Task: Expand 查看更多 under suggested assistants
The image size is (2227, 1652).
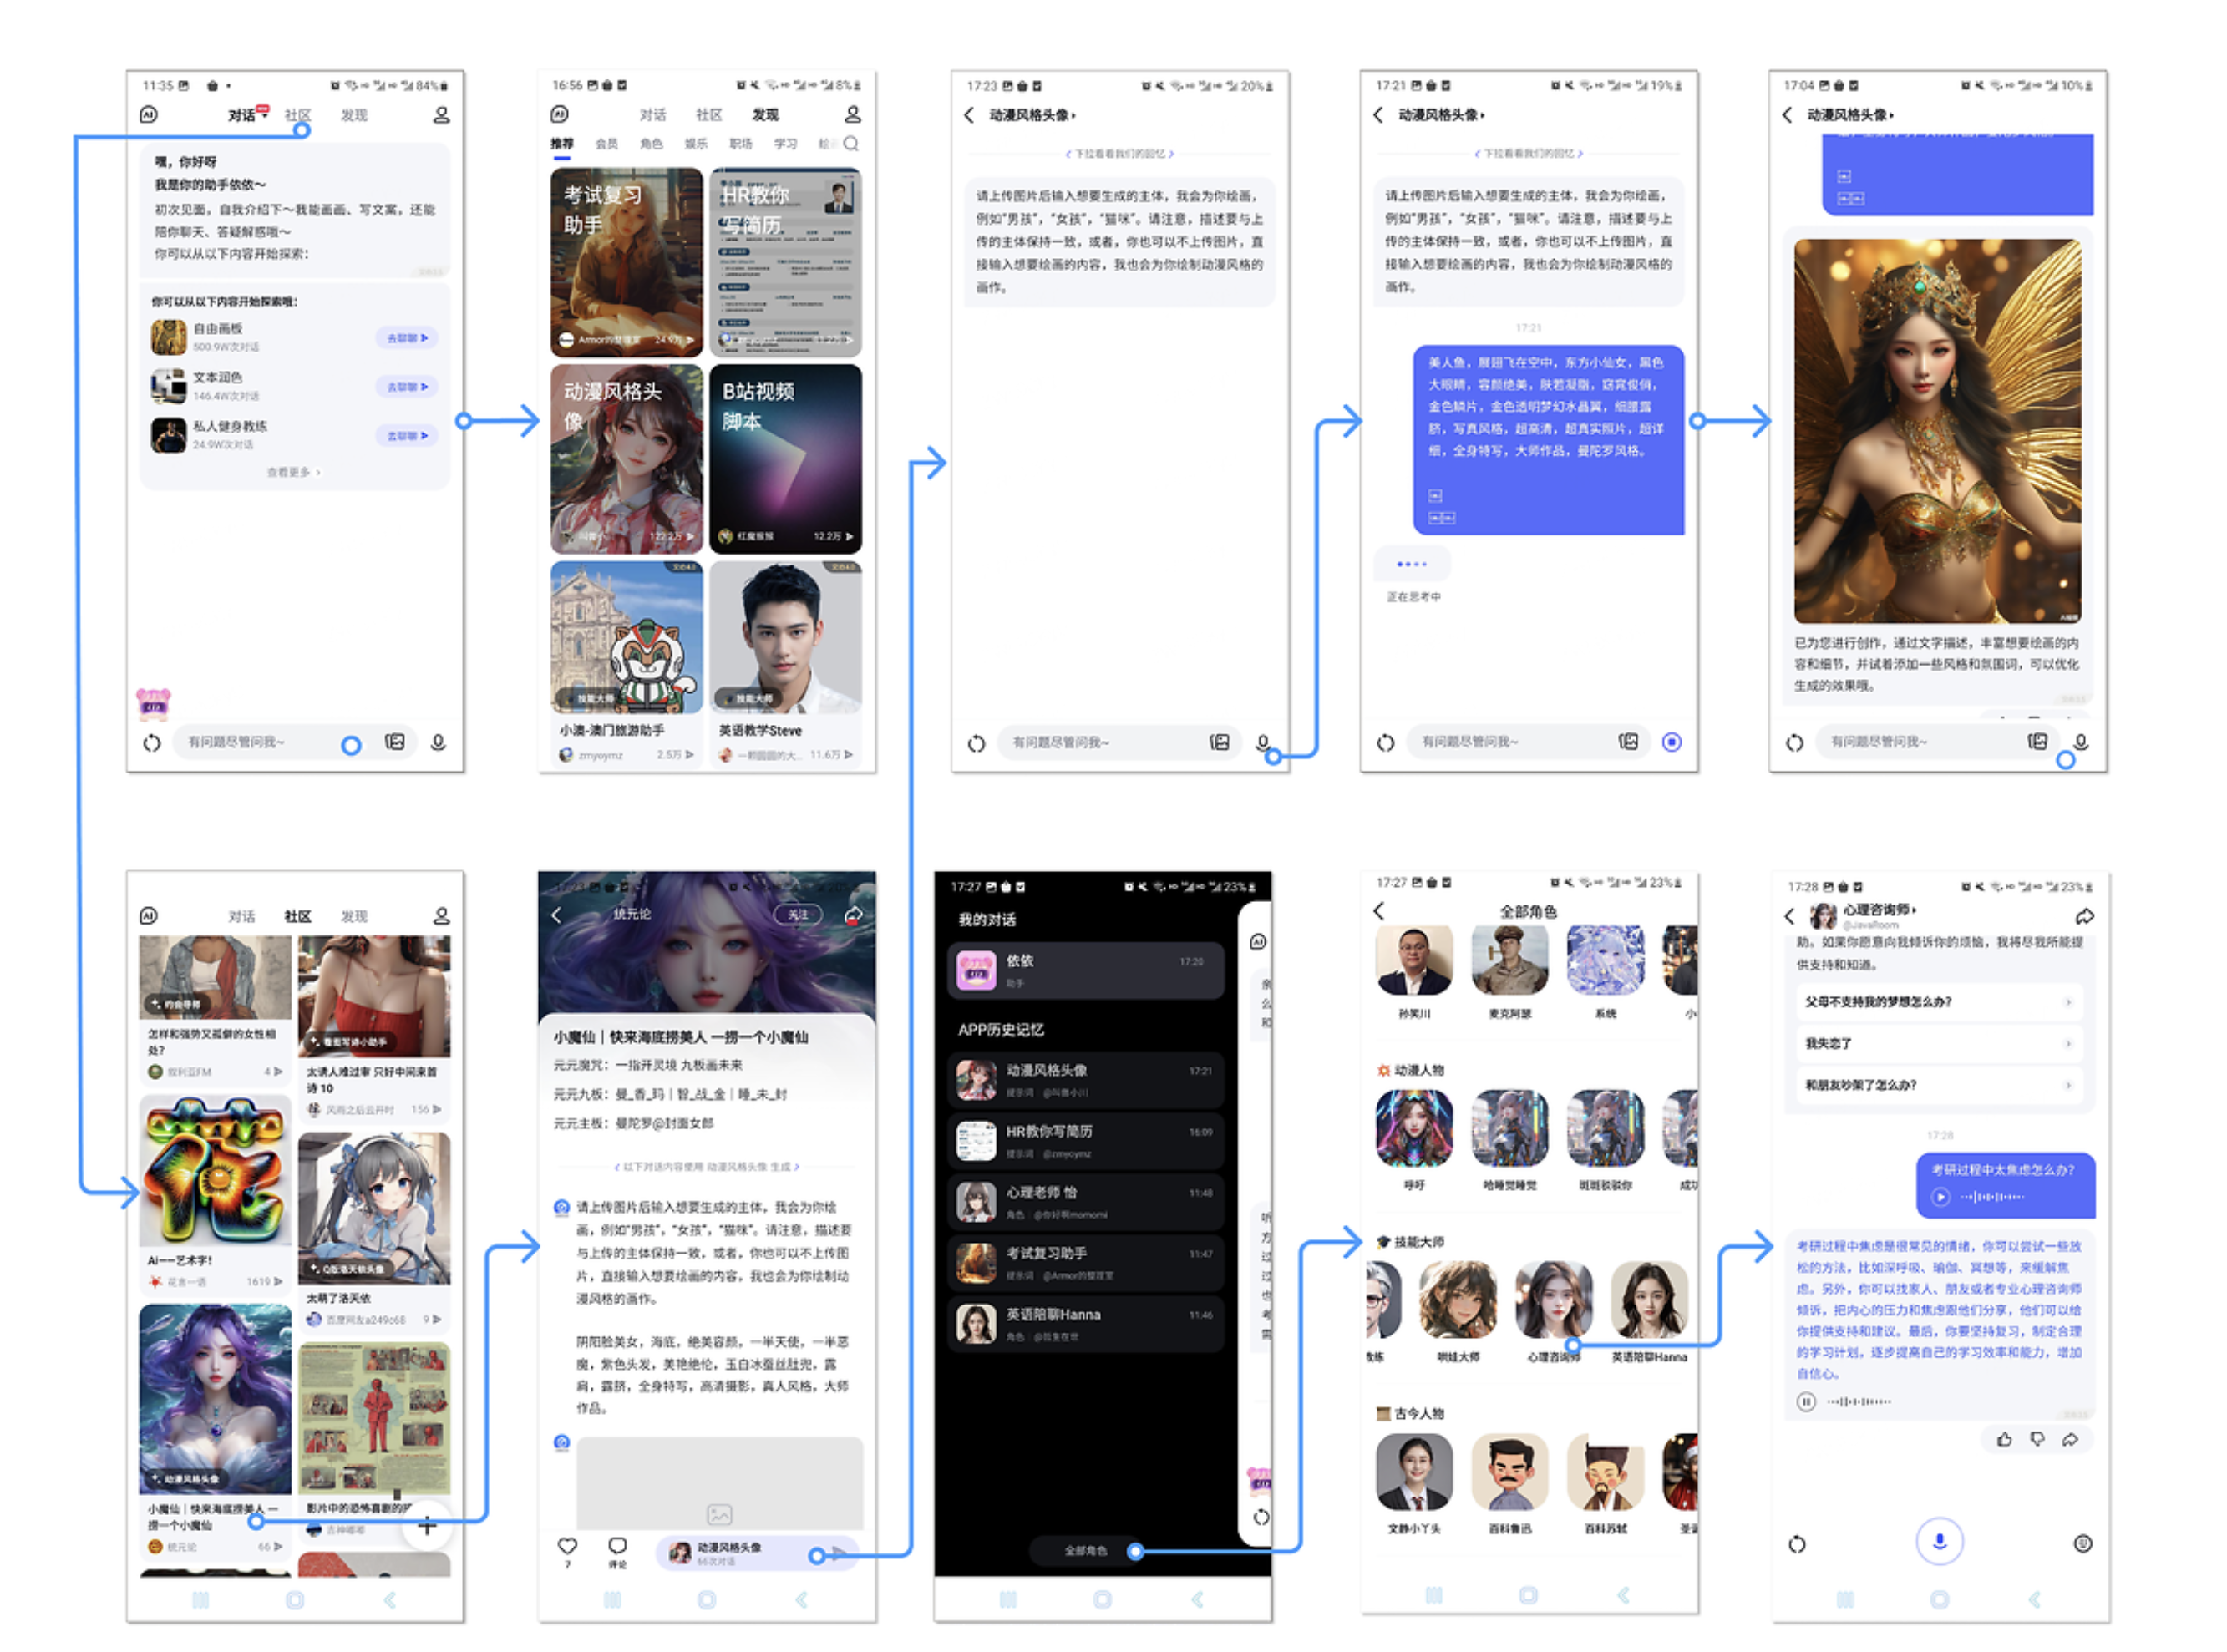Action: [x=293, y=472]
